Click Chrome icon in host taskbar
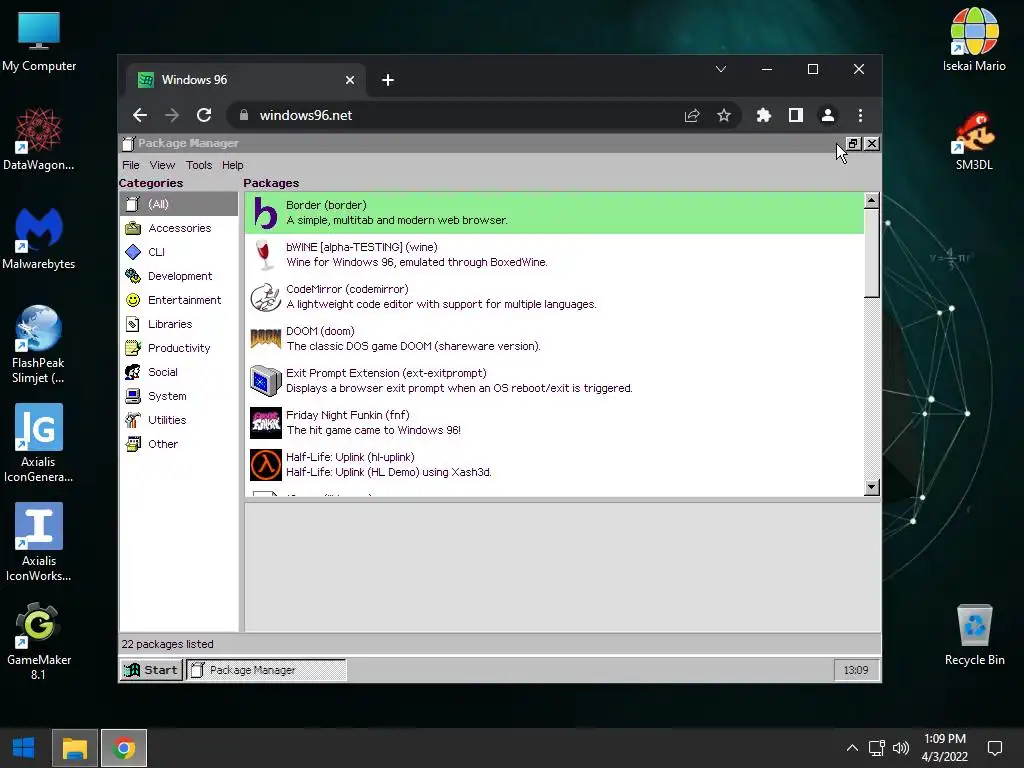This screenshot has height=768, width=1024. pos(124,748)
